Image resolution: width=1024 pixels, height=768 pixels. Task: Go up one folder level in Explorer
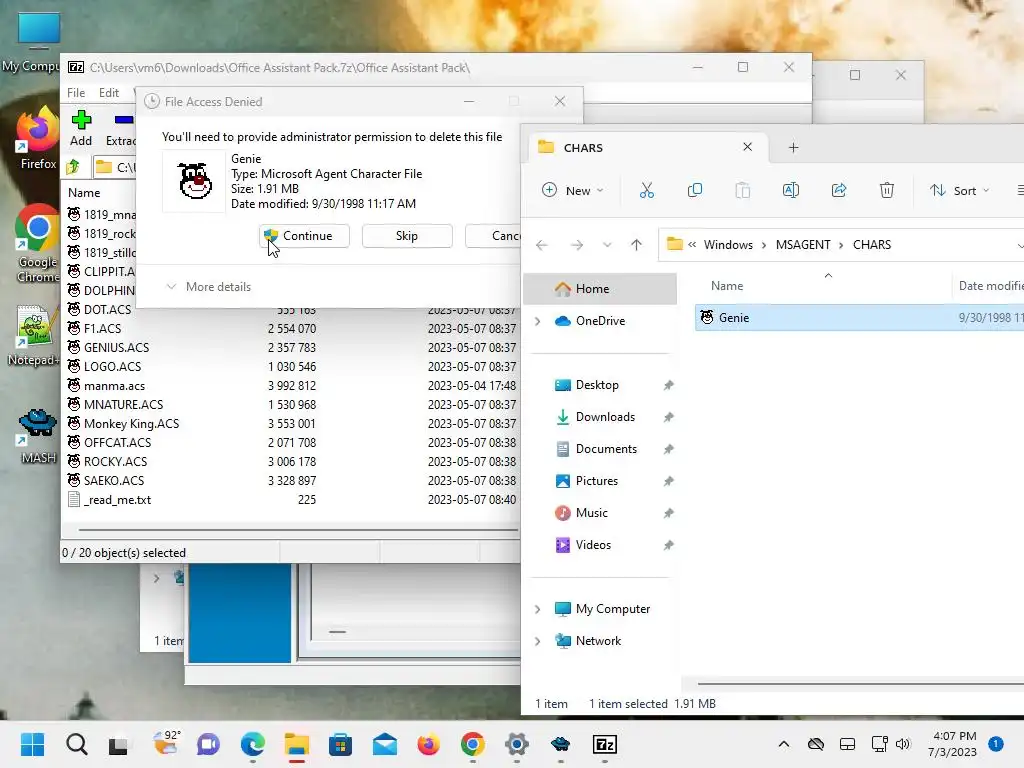pos(636,245)
